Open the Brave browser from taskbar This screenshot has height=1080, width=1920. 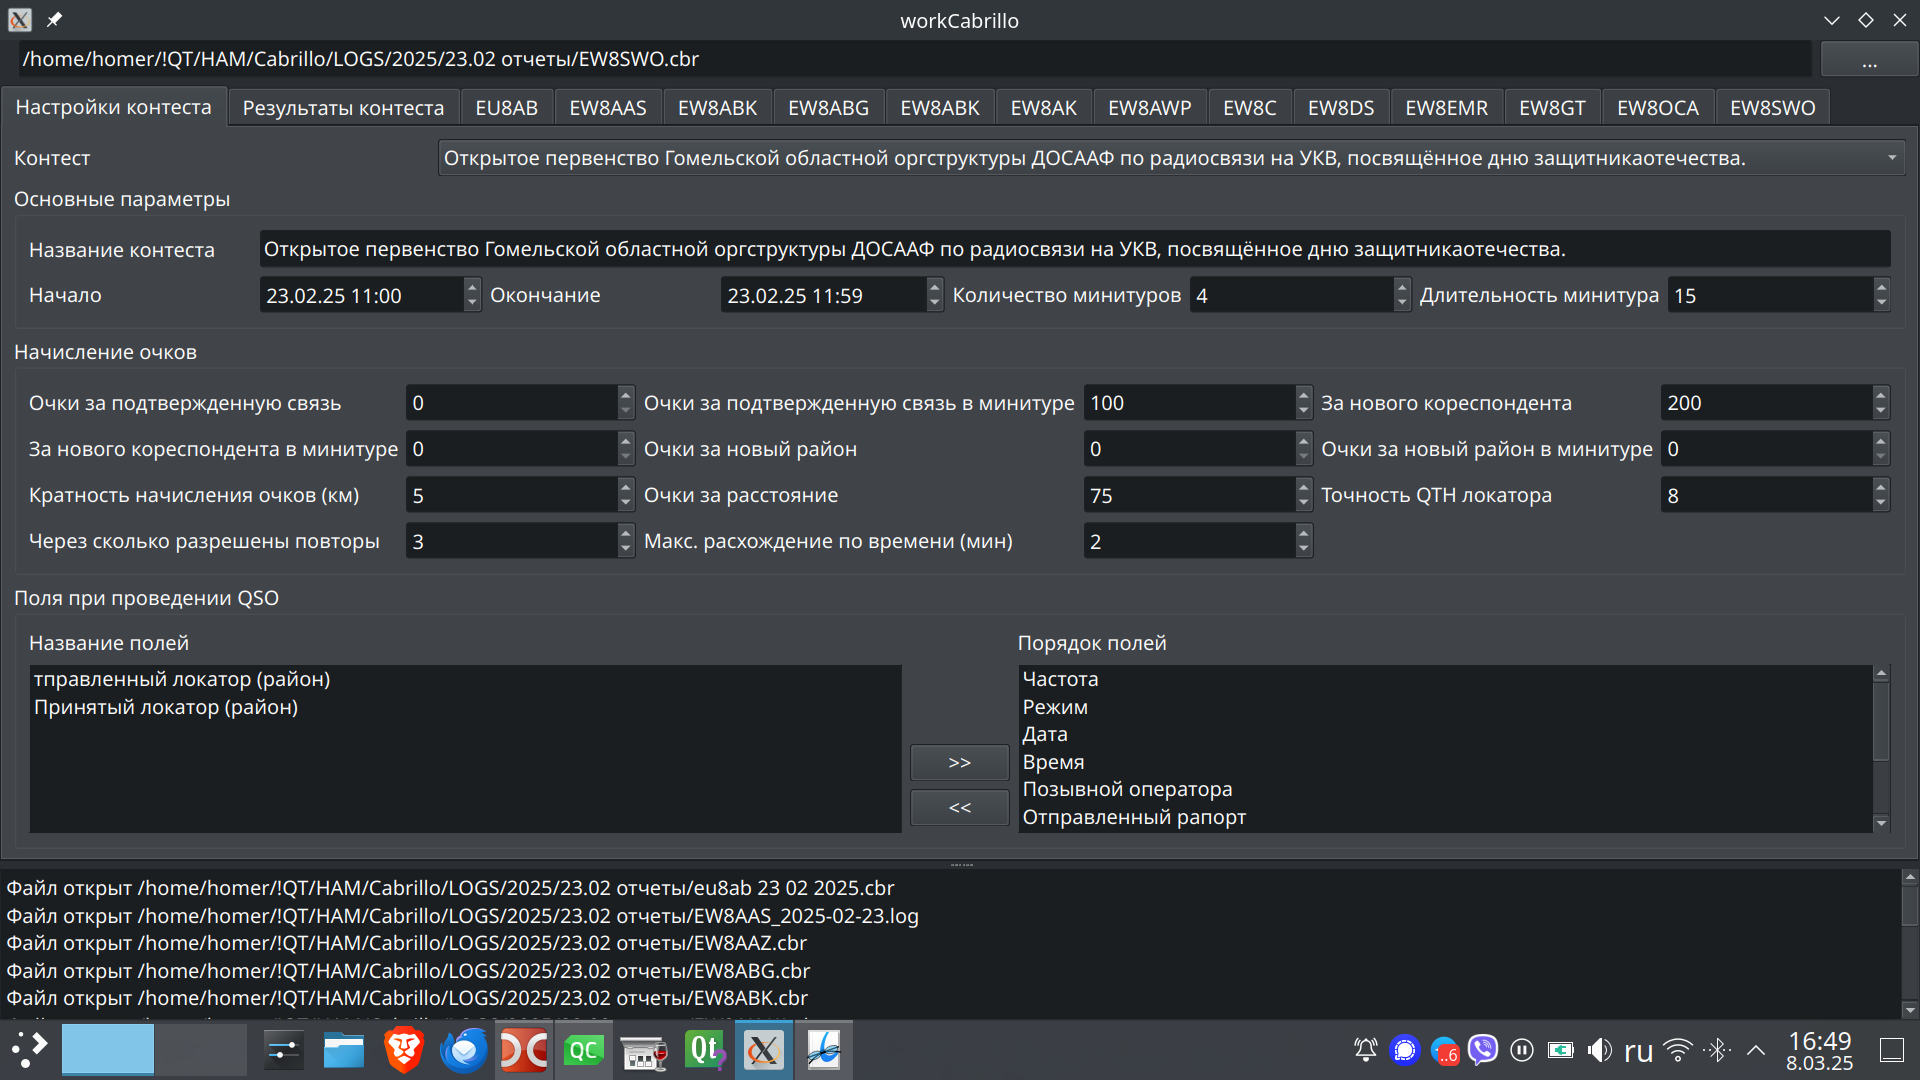tap(404, 1050)
